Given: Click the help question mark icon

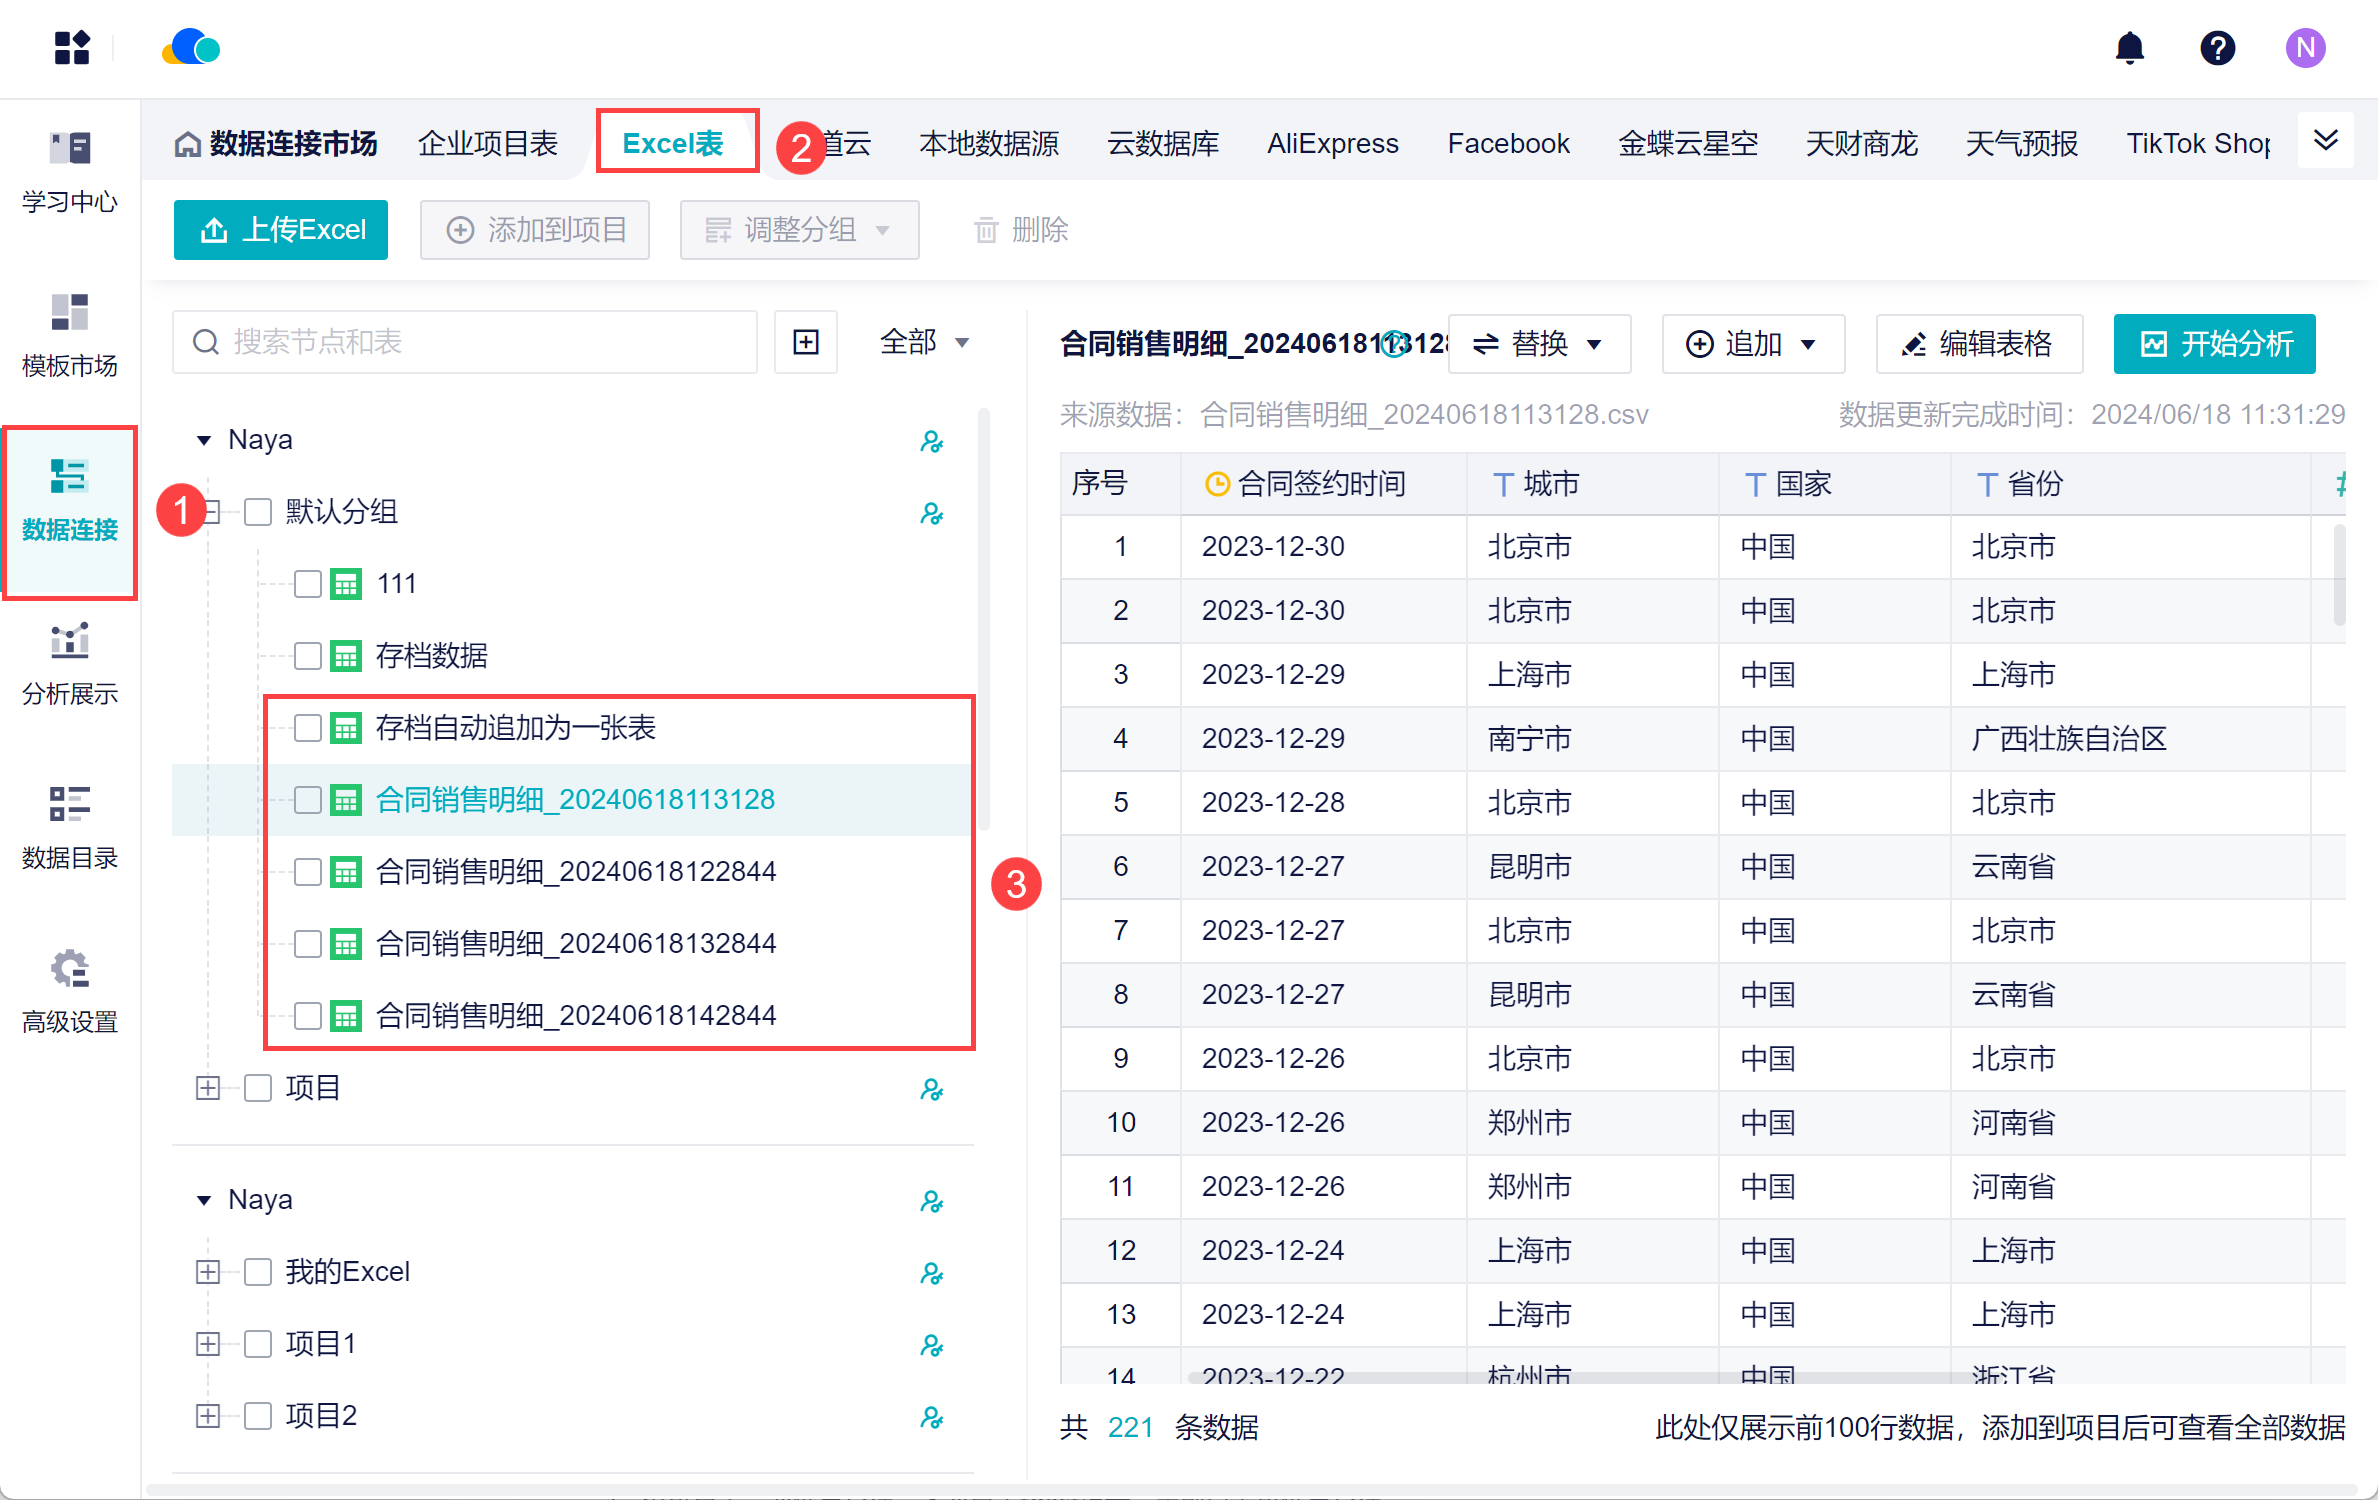Looking at the screenshot, I should pyautogui.click(x=2216, y=47).
